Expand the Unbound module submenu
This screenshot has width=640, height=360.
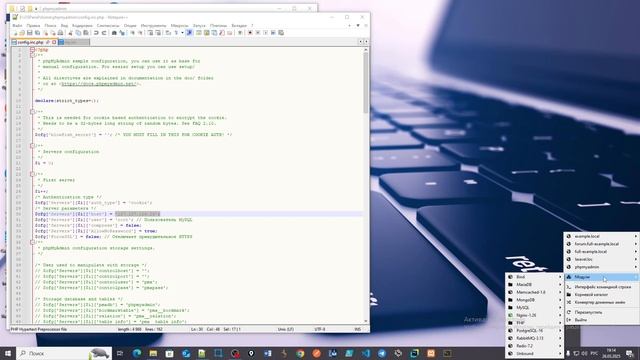[x=534, y=353]
